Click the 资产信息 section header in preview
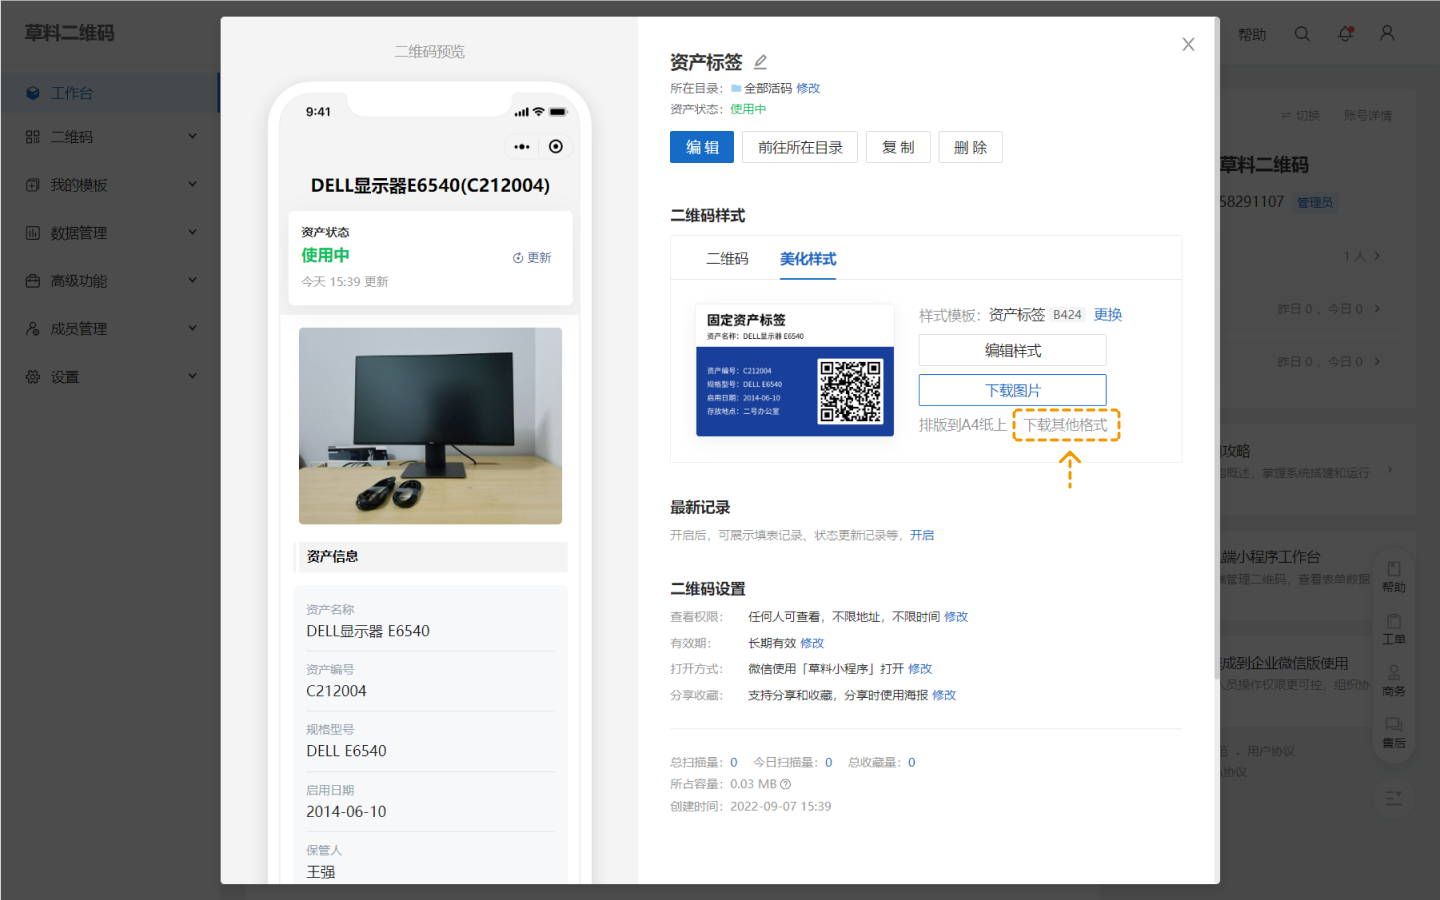The image size is (1440, 900). 431,557
